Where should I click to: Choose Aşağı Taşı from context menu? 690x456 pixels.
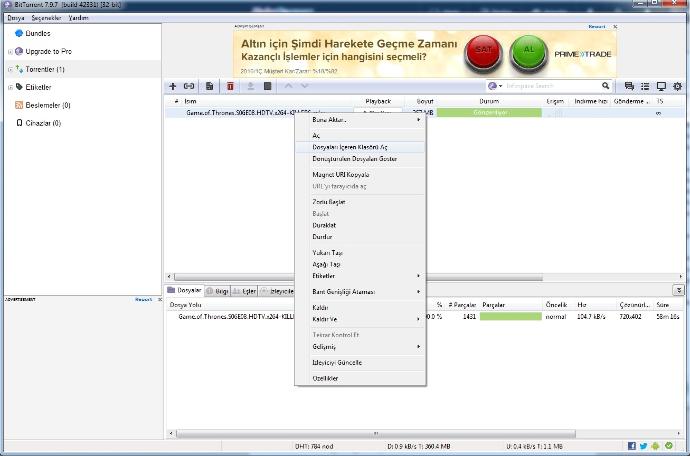coord(360,265)
